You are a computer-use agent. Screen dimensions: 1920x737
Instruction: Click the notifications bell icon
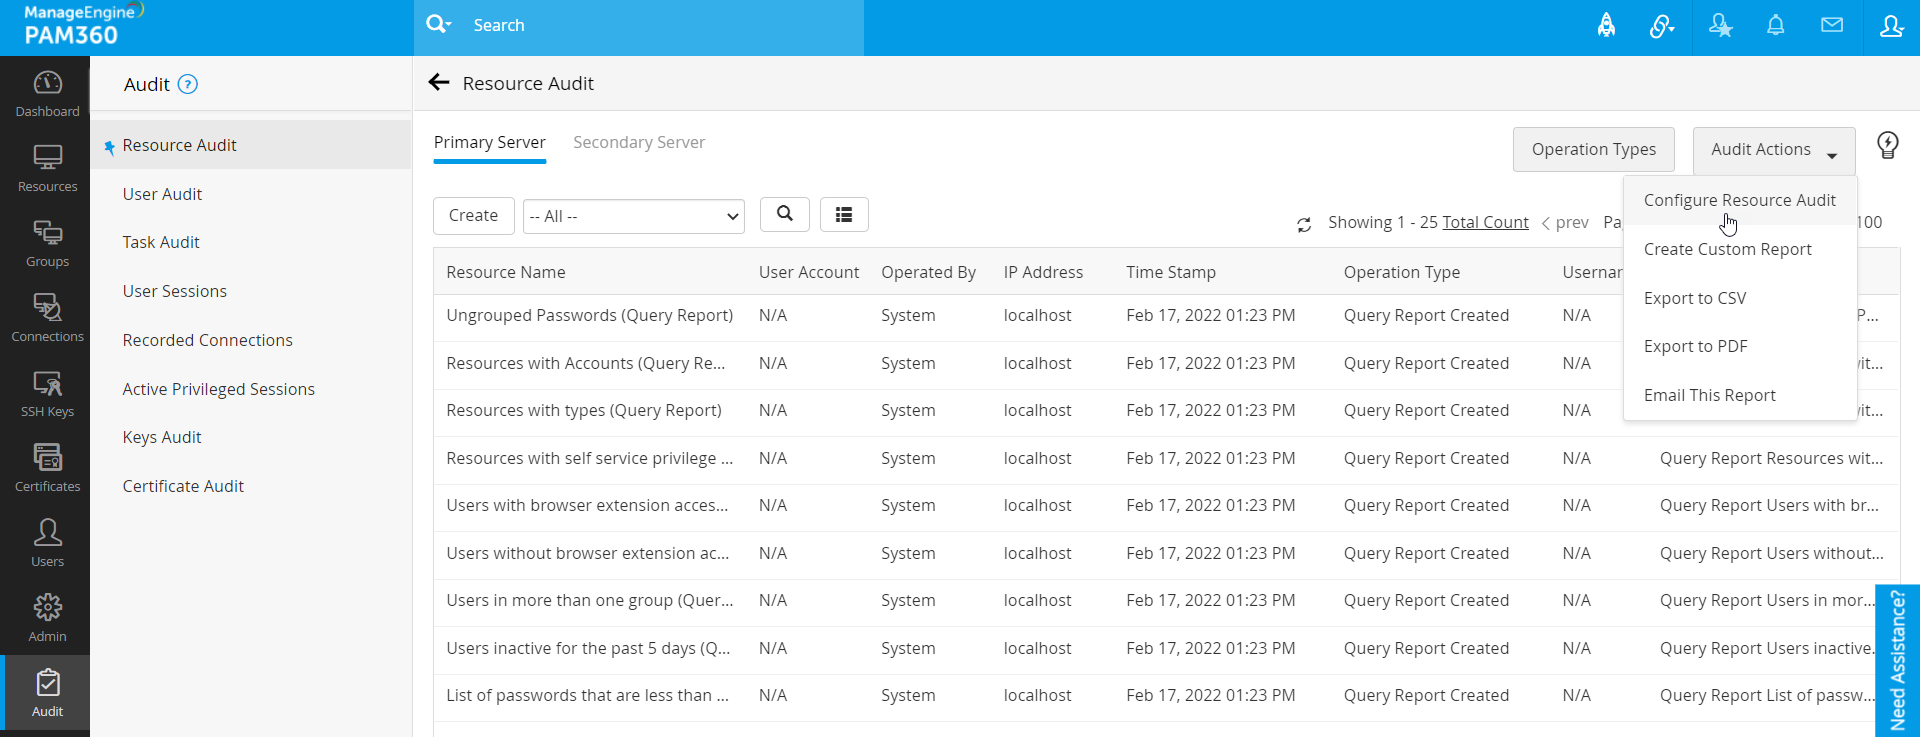pos(1775,26)
